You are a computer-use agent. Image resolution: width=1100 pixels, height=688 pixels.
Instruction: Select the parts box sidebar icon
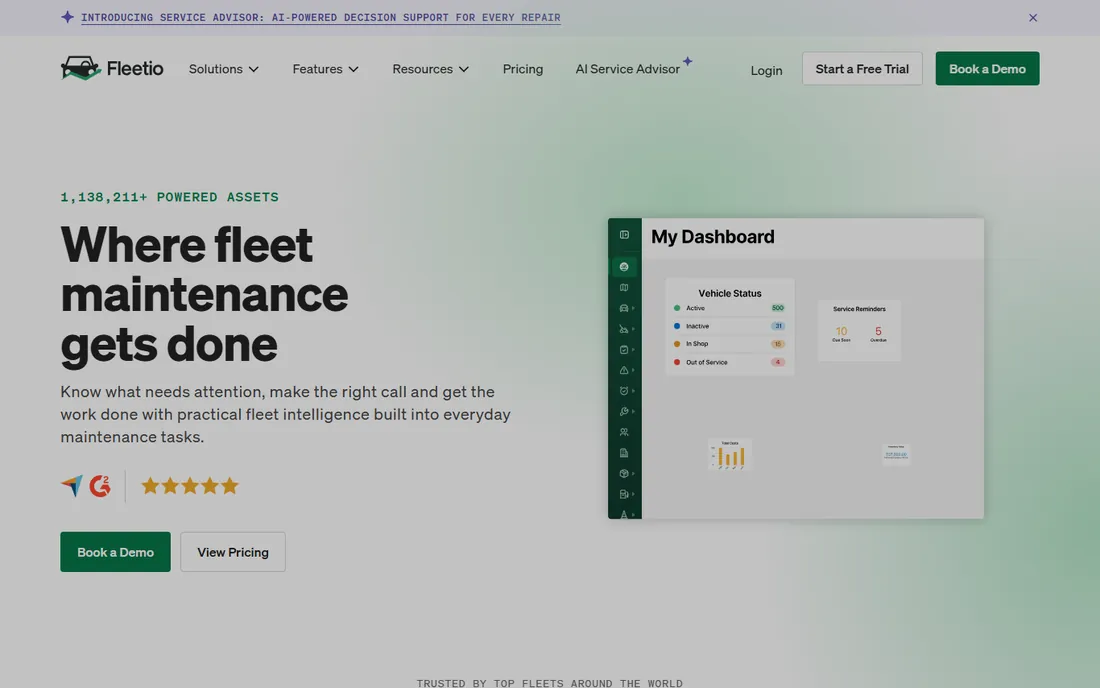pyautogui.click(x=624, y=473)
